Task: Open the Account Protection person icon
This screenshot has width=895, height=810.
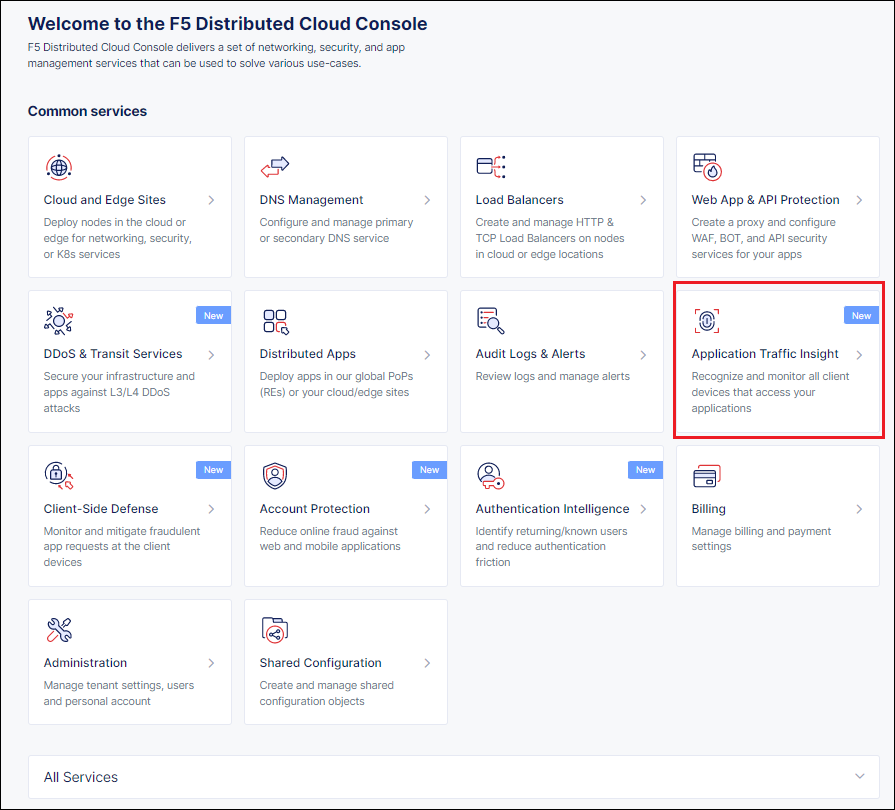Action: point(274,476)
